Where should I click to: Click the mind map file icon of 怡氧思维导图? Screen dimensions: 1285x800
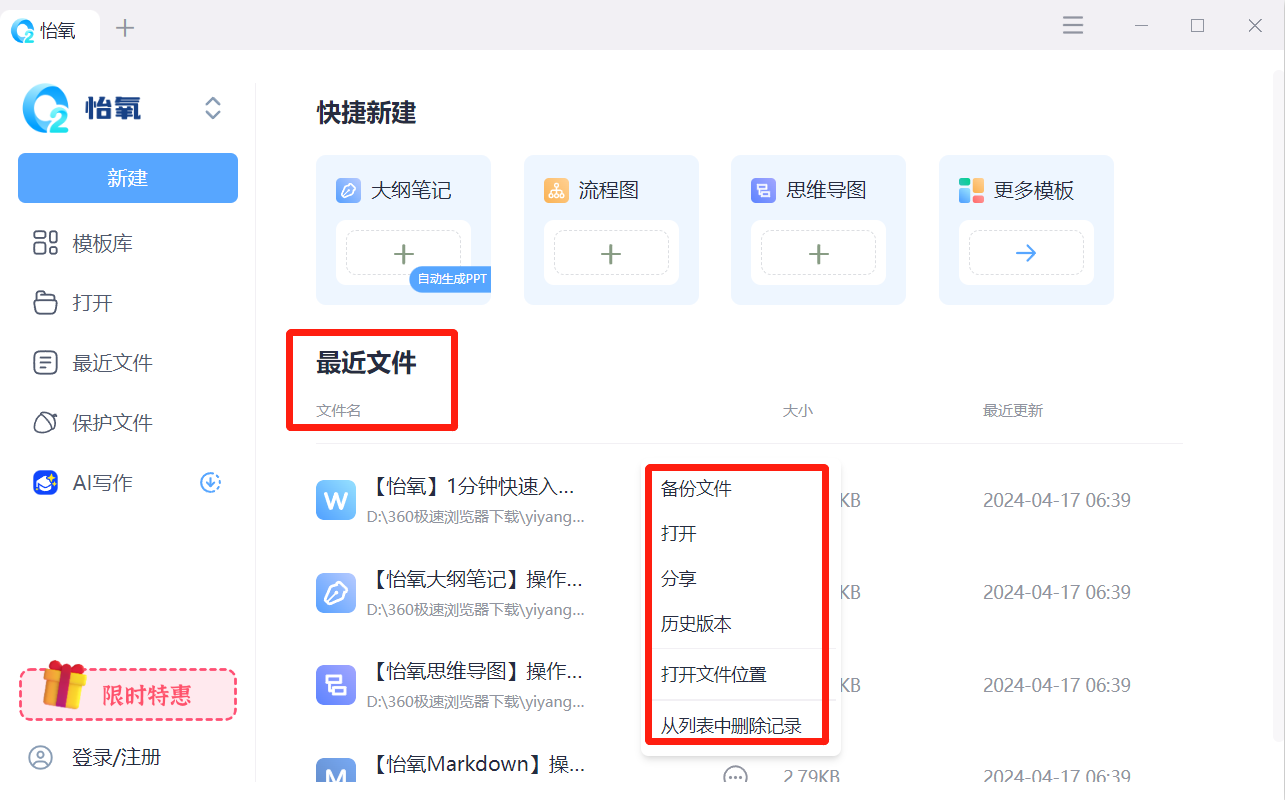tap(336, 685)
